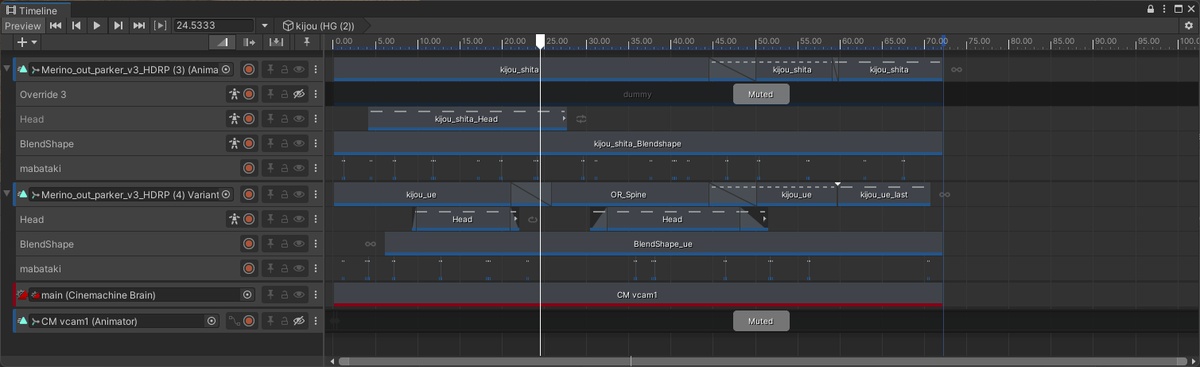Click the Muted label on Override 3 track

[761, 94]
